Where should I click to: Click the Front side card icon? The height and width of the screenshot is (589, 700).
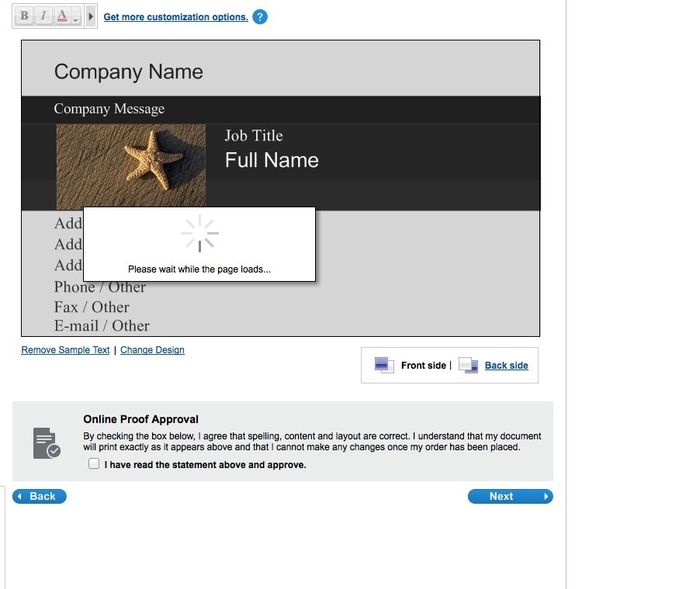tap(384, 366)
